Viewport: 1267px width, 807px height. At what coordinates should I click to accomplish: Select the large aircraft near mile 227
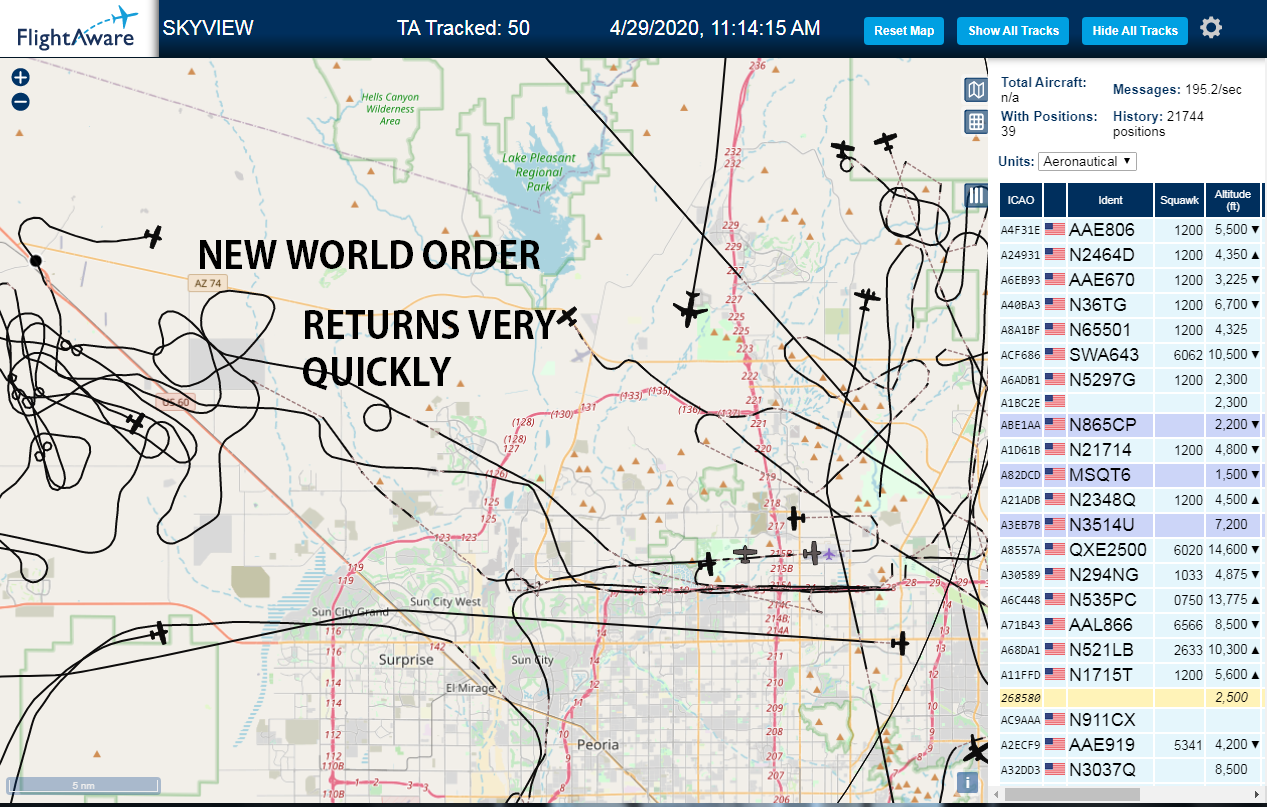tap(690, 309)
